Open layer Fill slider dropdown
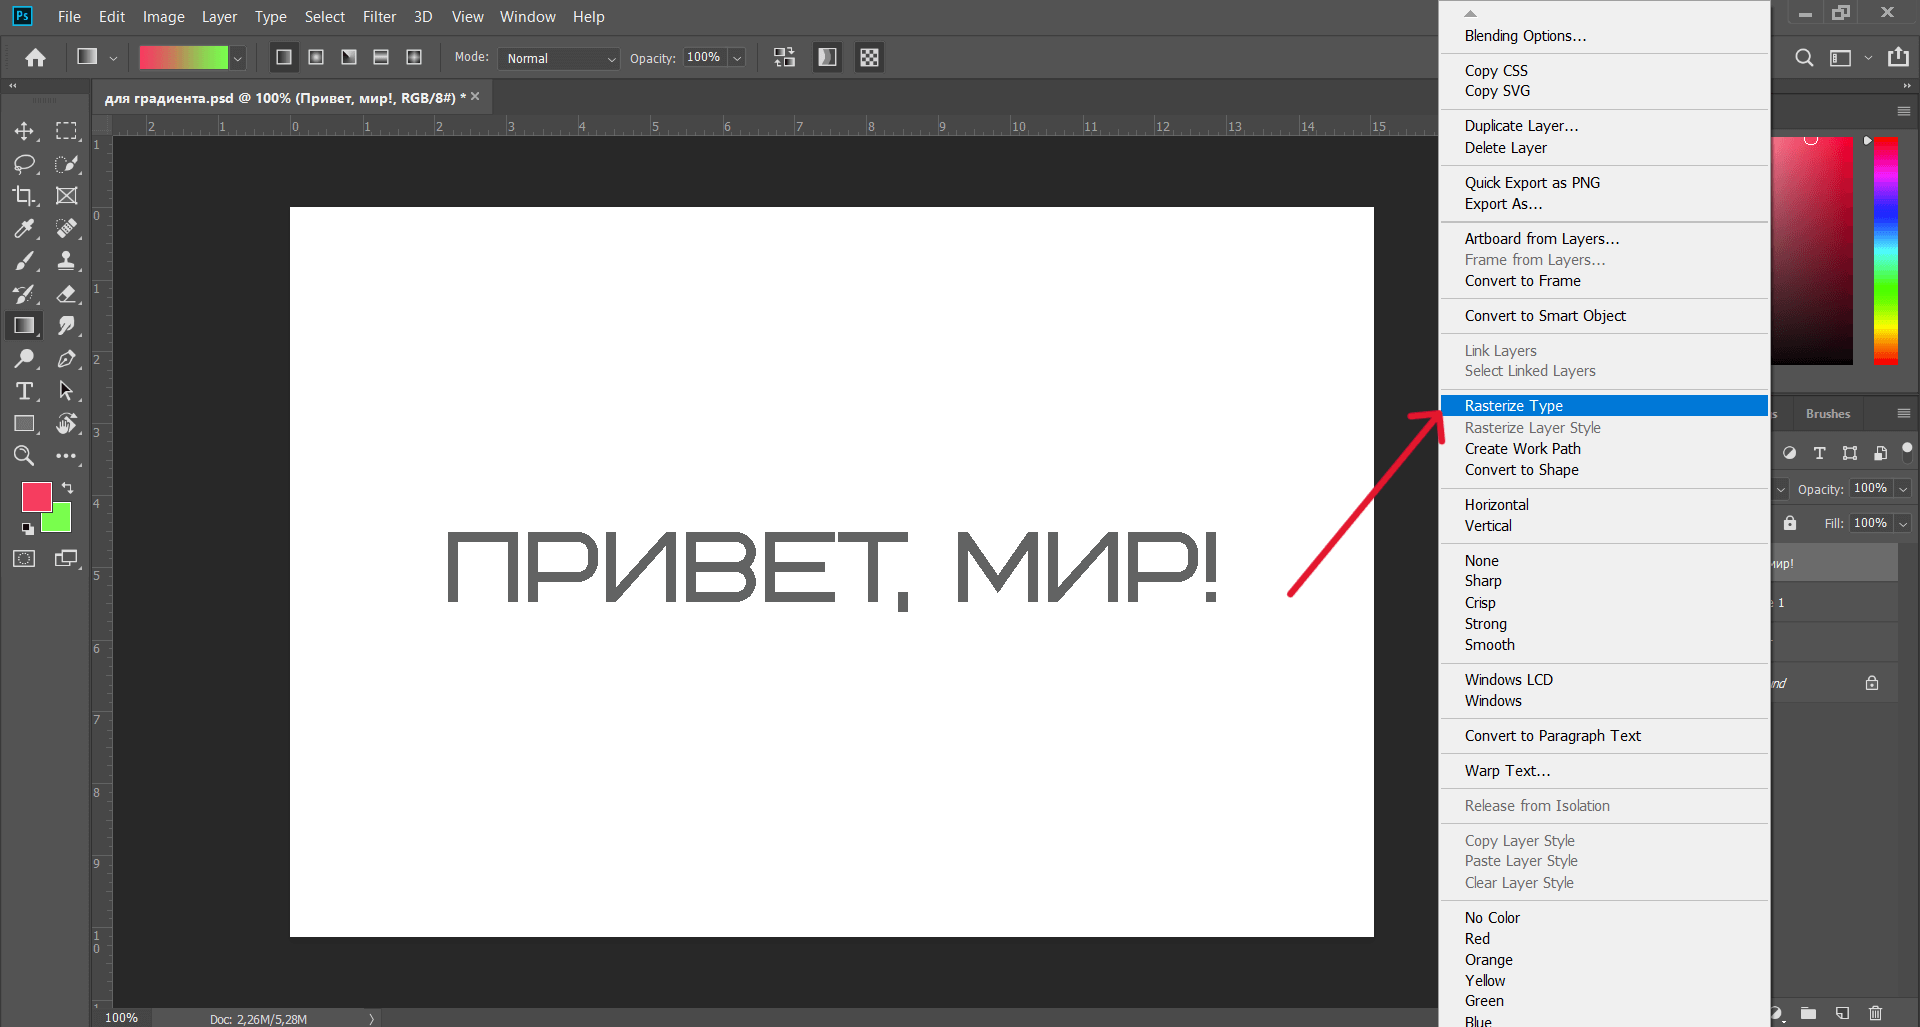1920x1027 pixels. (x=1903, y=523)
